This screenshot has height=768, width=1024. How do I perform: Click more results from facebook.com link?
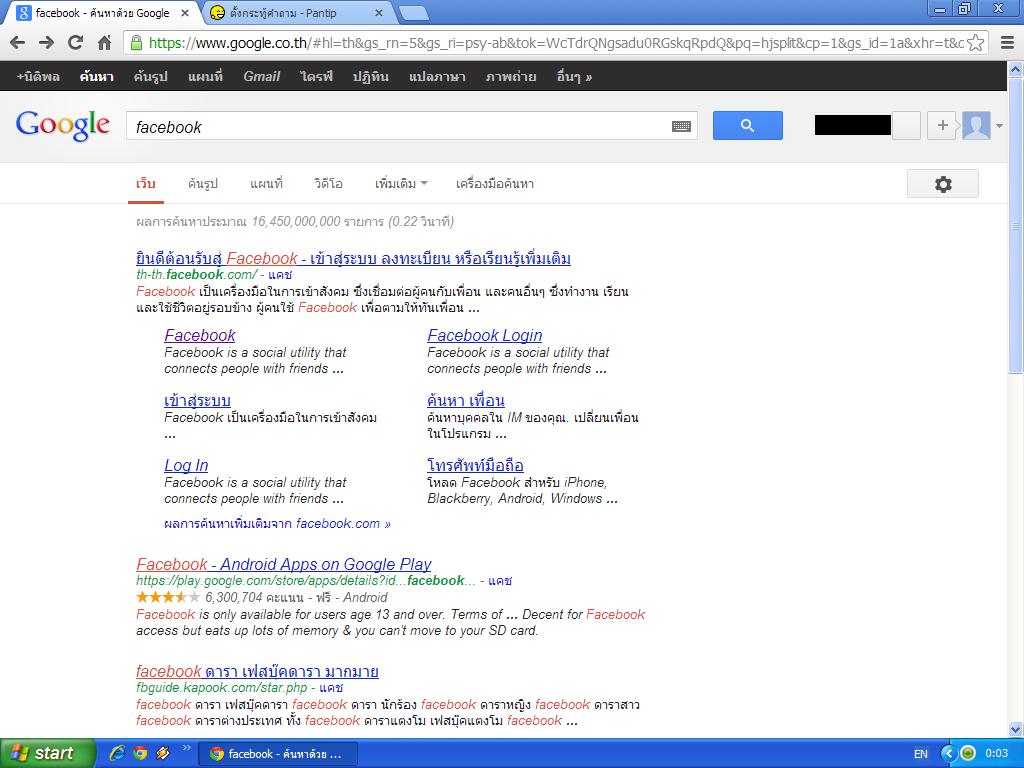pyautogui.click(x=277, y=524)
